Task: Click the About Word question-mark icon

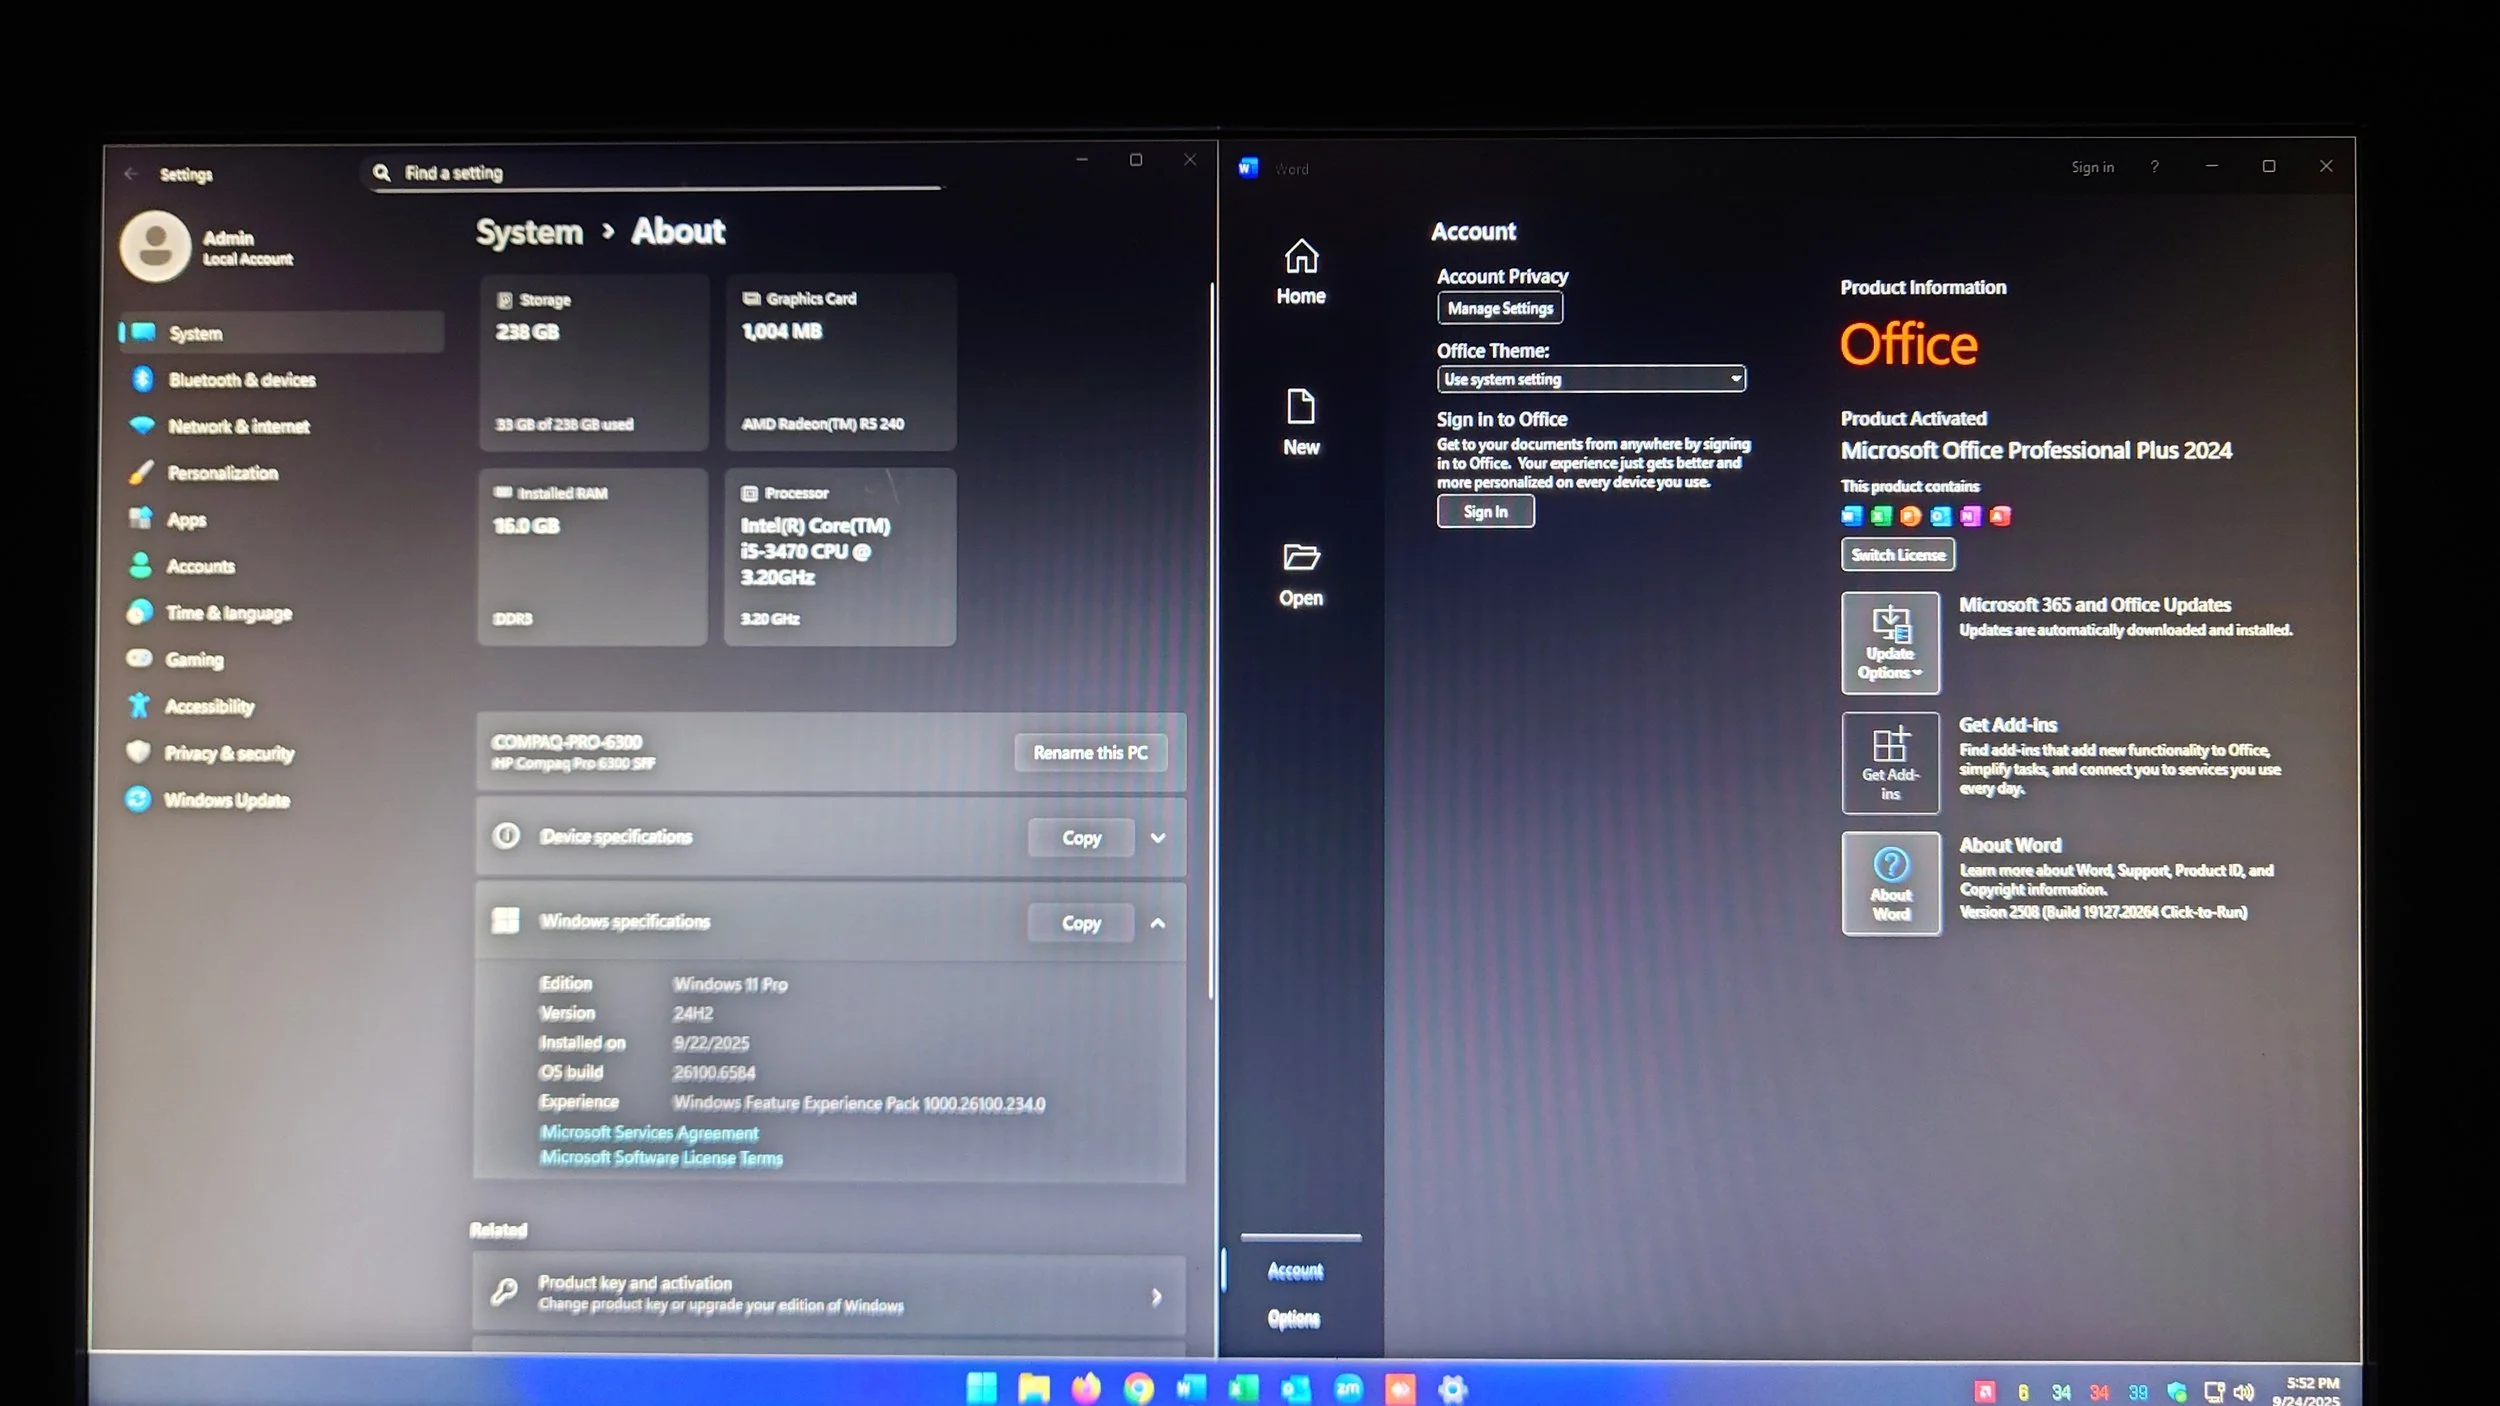Action: pos(1890,864)
